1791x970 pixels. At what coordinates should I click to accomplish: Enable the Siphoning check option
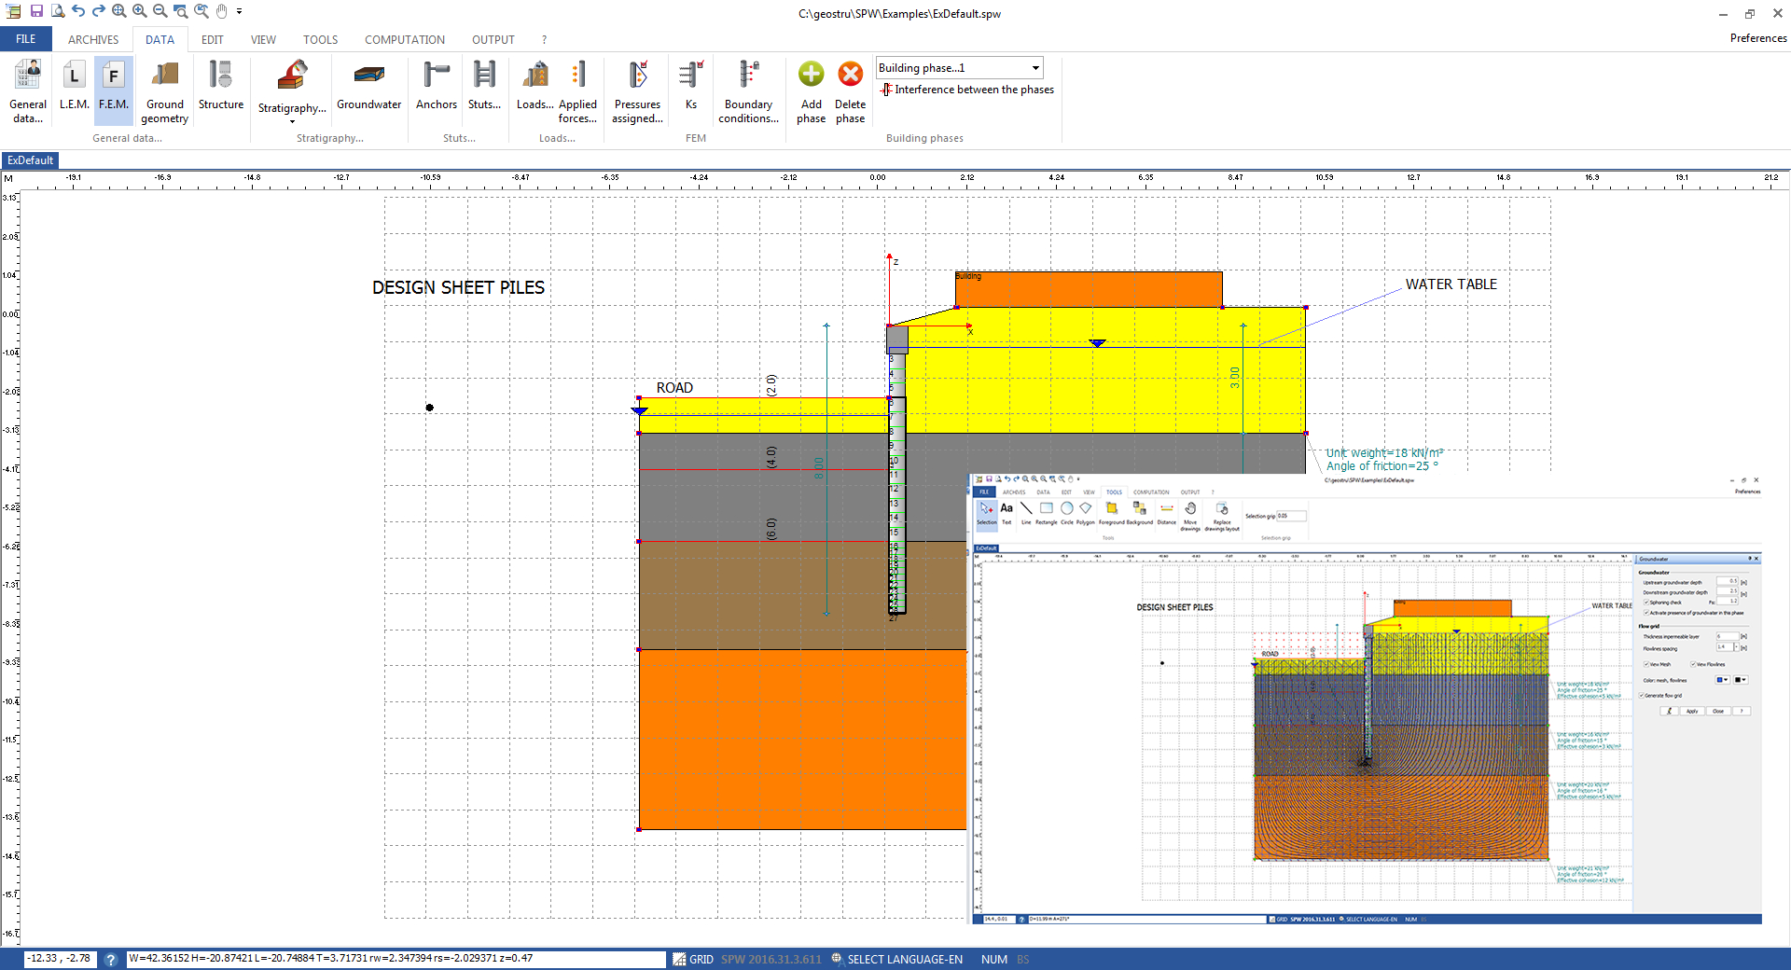coord(1646,602)
